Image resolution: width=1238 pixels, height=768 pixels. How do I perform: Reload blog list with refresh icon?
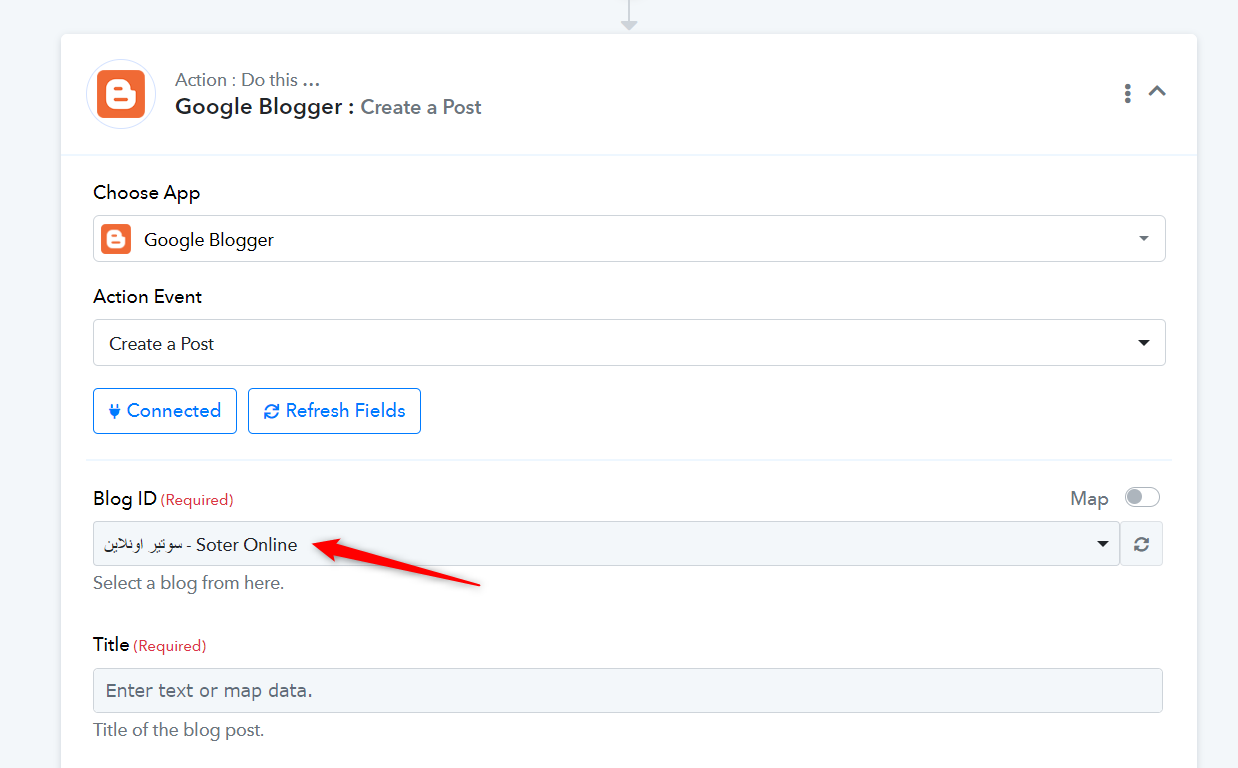pos(1141,544)
